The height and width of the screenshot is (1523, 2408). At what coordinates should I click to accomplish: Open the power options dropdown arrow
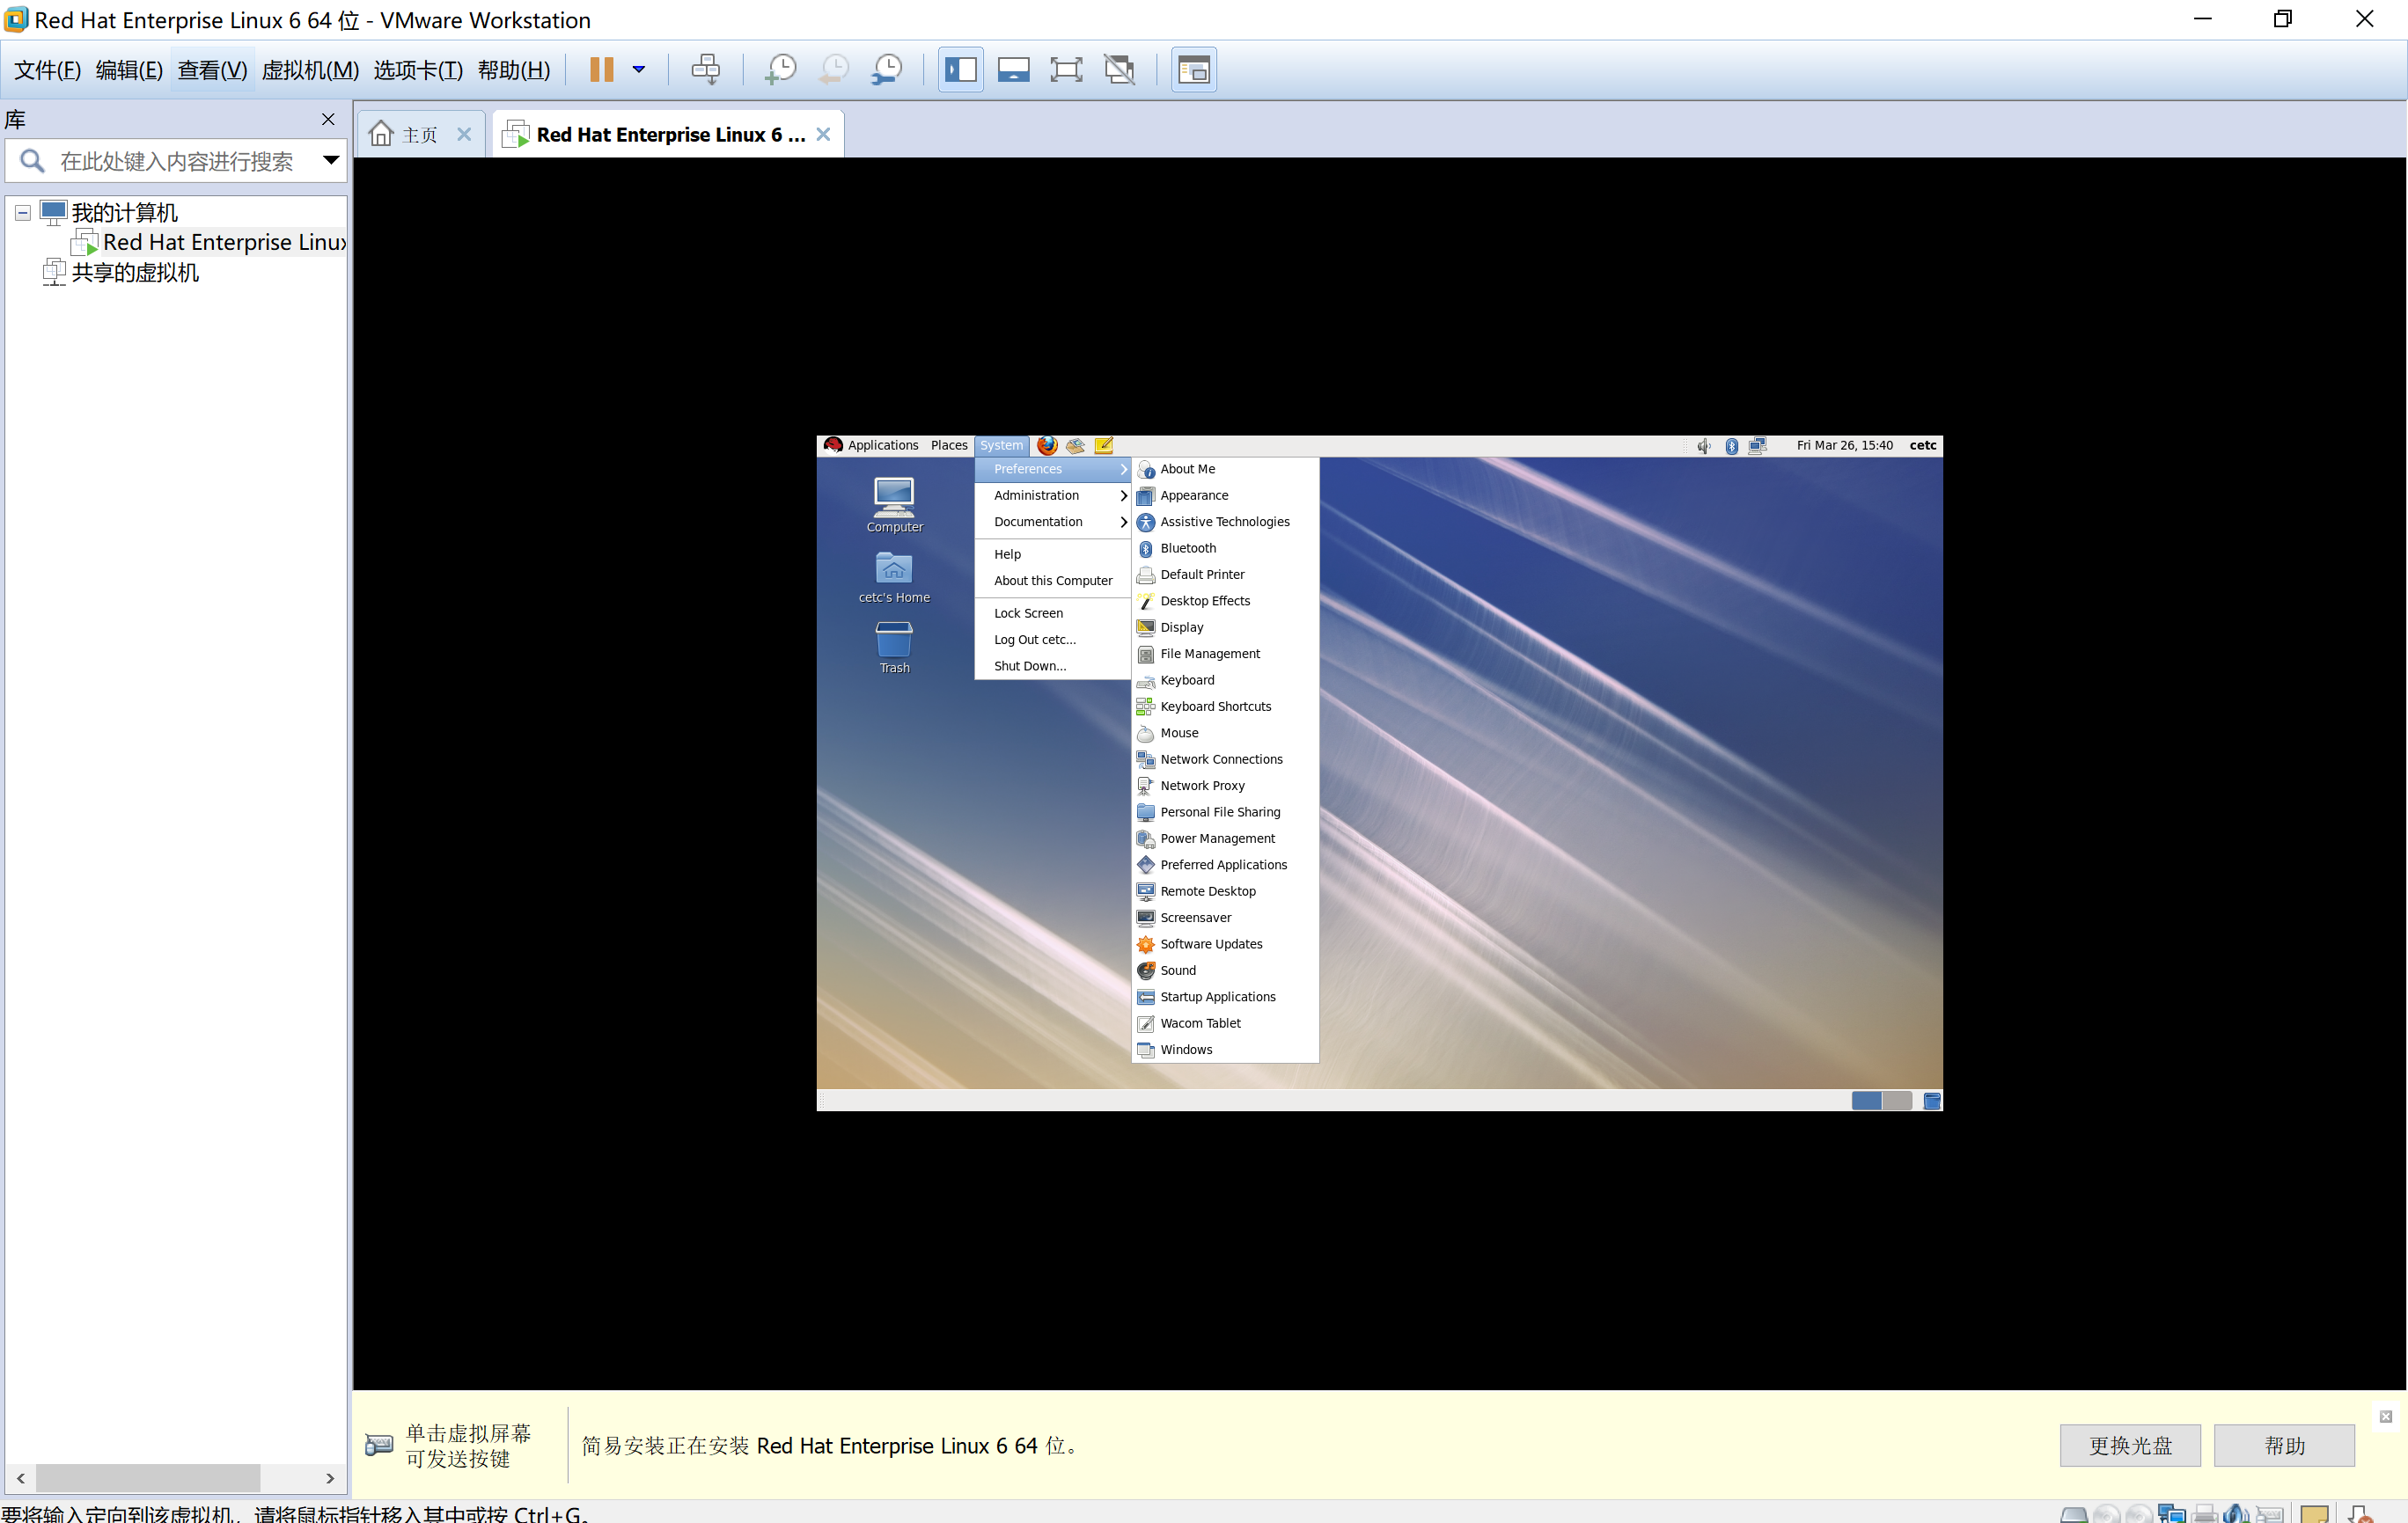click(x=639, y=69)
